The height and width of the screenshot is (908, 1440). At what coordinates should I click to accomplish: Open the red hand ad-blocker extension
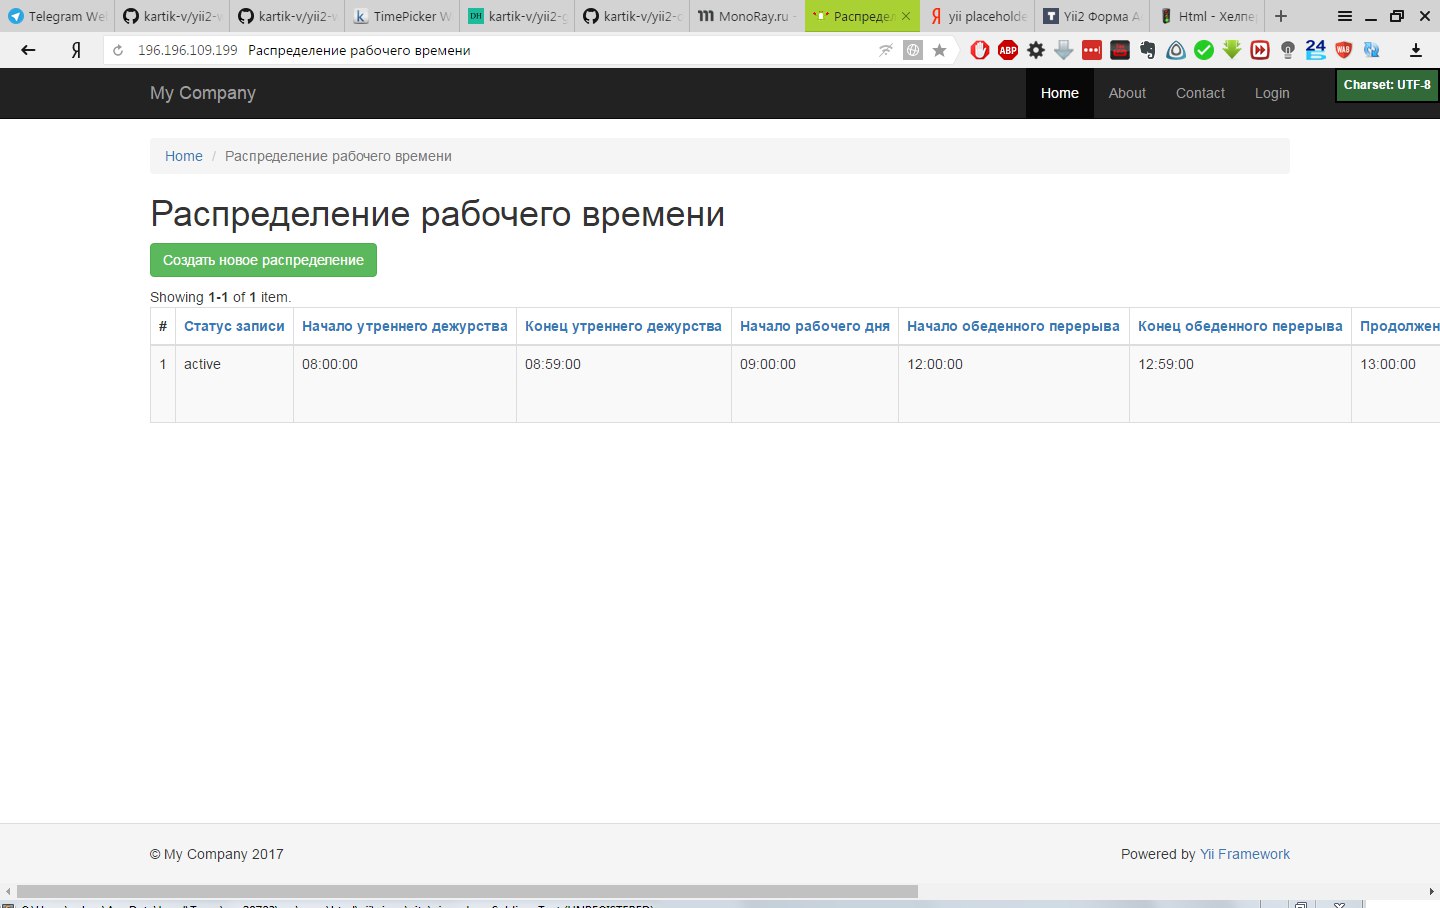pyautogui.click(x=980, y=50)
